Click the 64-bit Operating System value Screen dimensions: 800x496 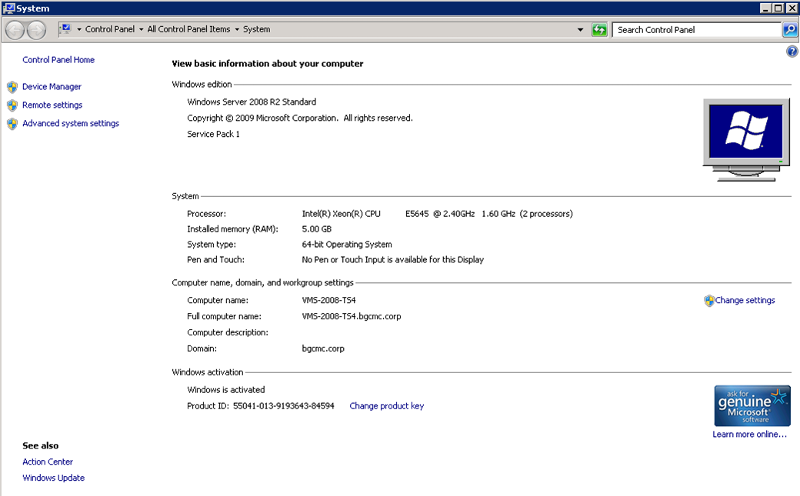click(347, 244)
